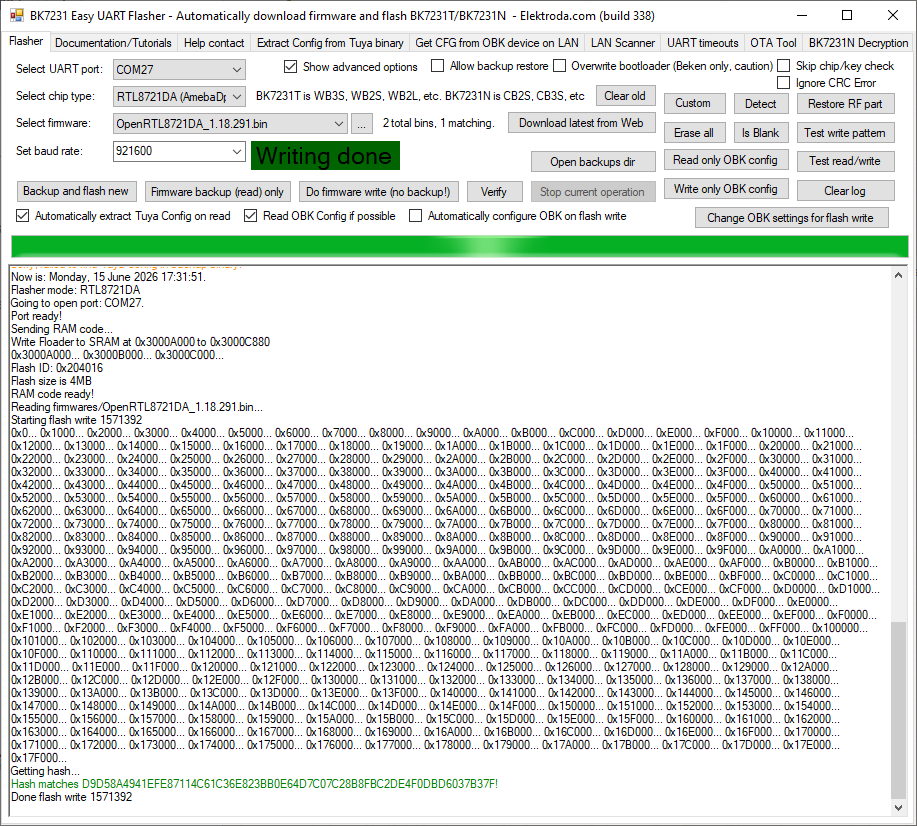The width and height of the screenshot is (917, 826).
Task: Click Download latest from Web
Action: (581, 123)
